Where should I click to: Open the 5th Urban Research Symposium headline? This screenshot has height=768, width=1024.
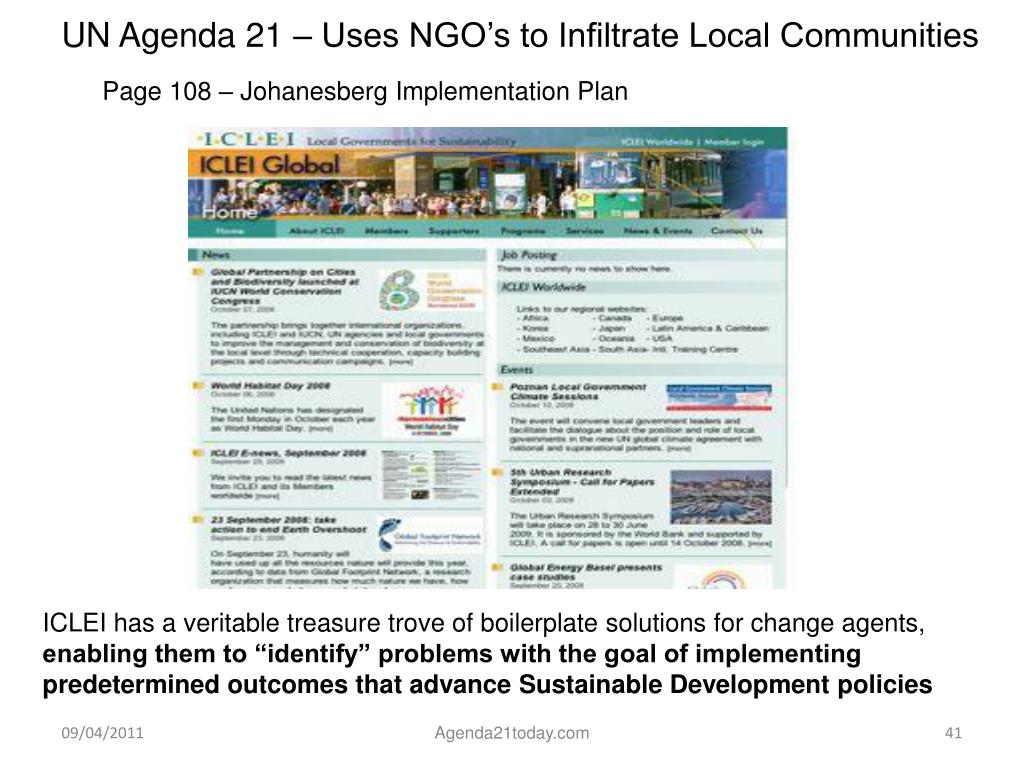[x=582, y=481]
